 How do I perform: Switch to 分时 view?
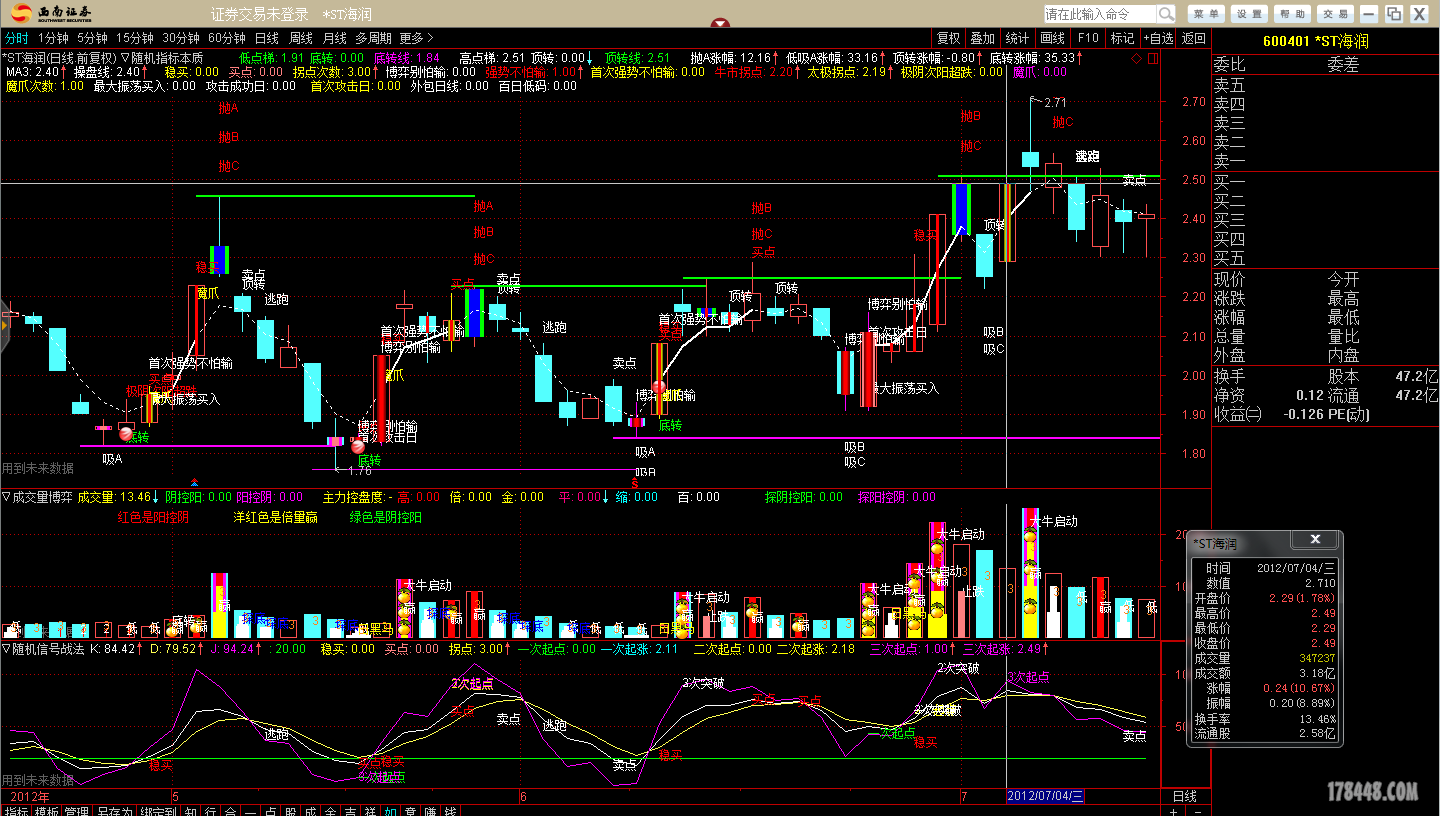pyautogui.click(x=17, y=39)
